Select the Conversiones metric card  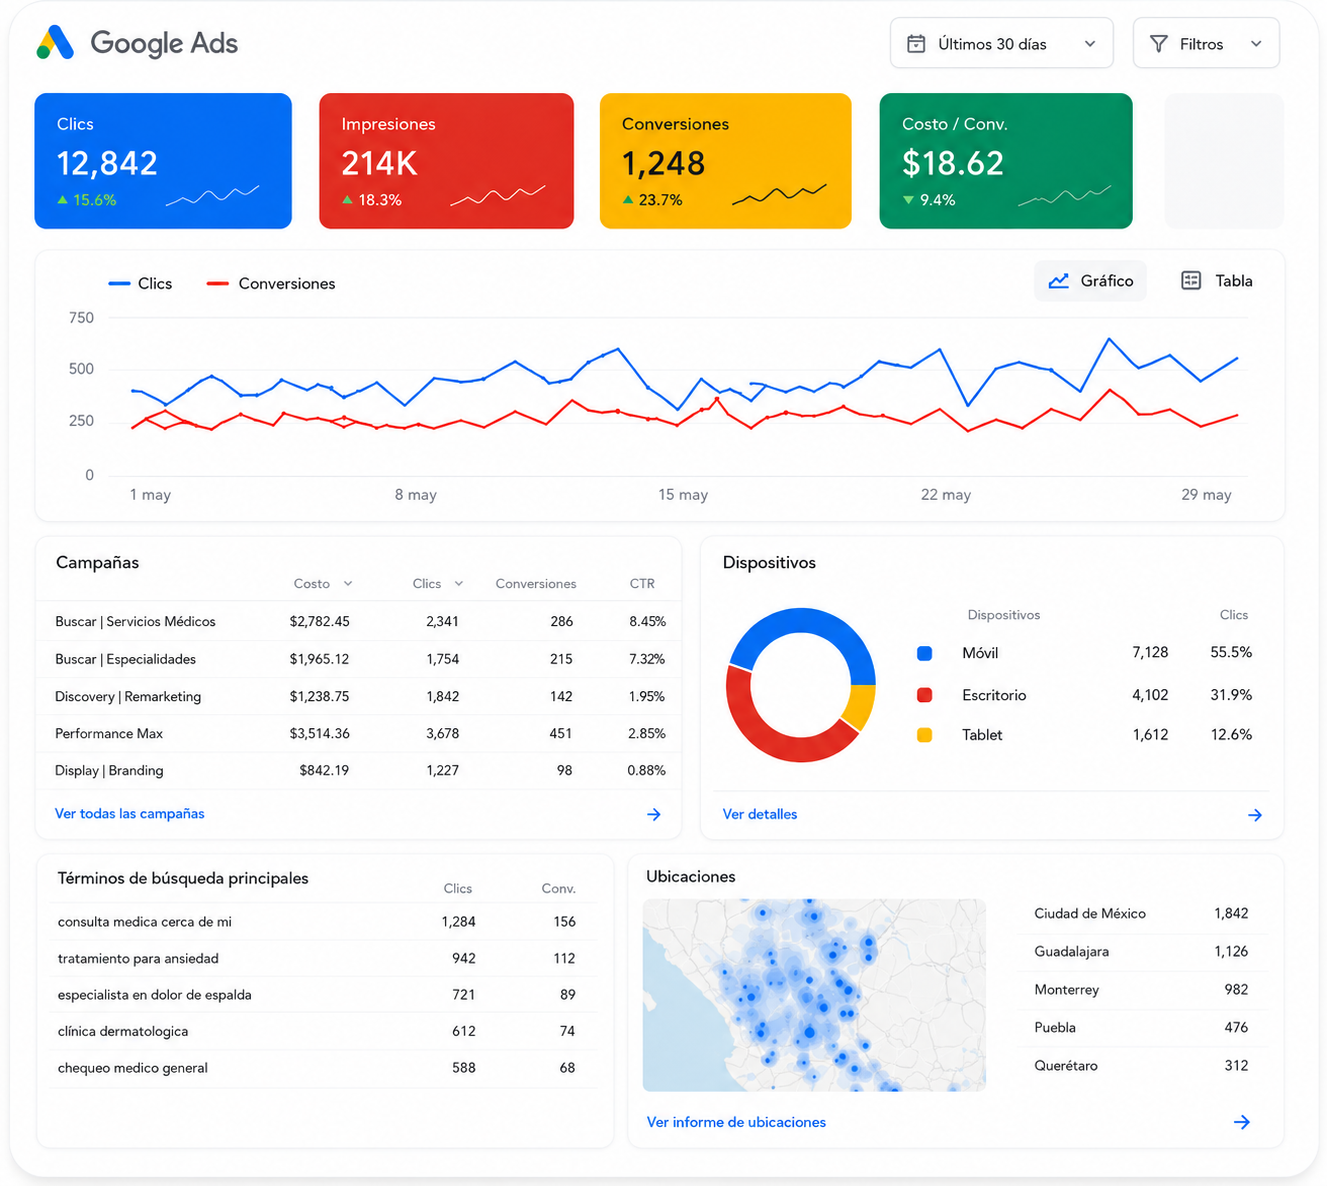click(x=725, y=161)
